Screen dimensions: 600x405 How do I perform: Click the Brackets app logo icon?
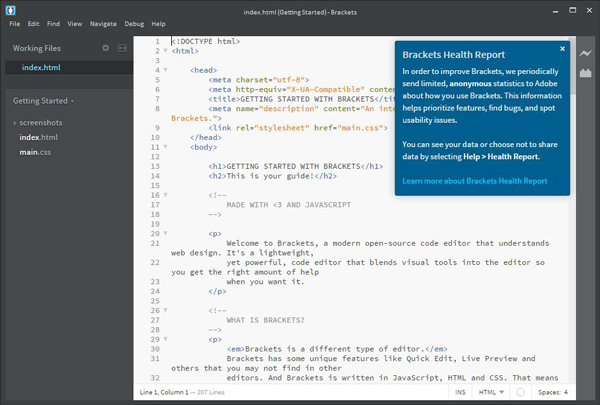point(10,10)
